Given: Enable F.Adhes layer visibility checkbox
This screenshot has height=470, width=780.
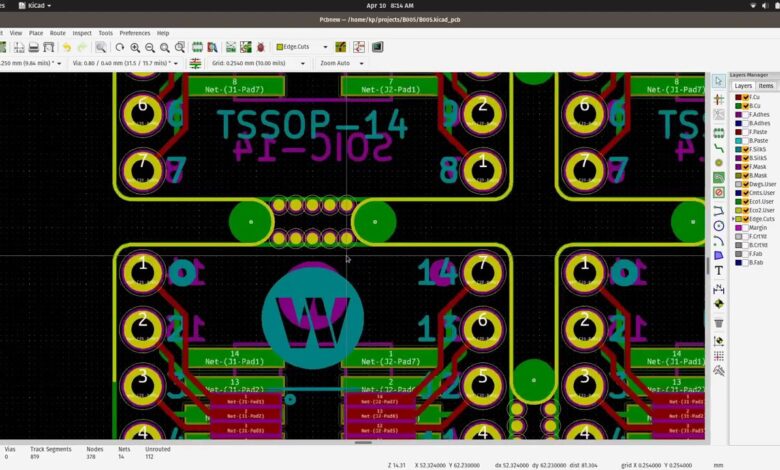Looking at the screenshot, I should click(746, 115).
